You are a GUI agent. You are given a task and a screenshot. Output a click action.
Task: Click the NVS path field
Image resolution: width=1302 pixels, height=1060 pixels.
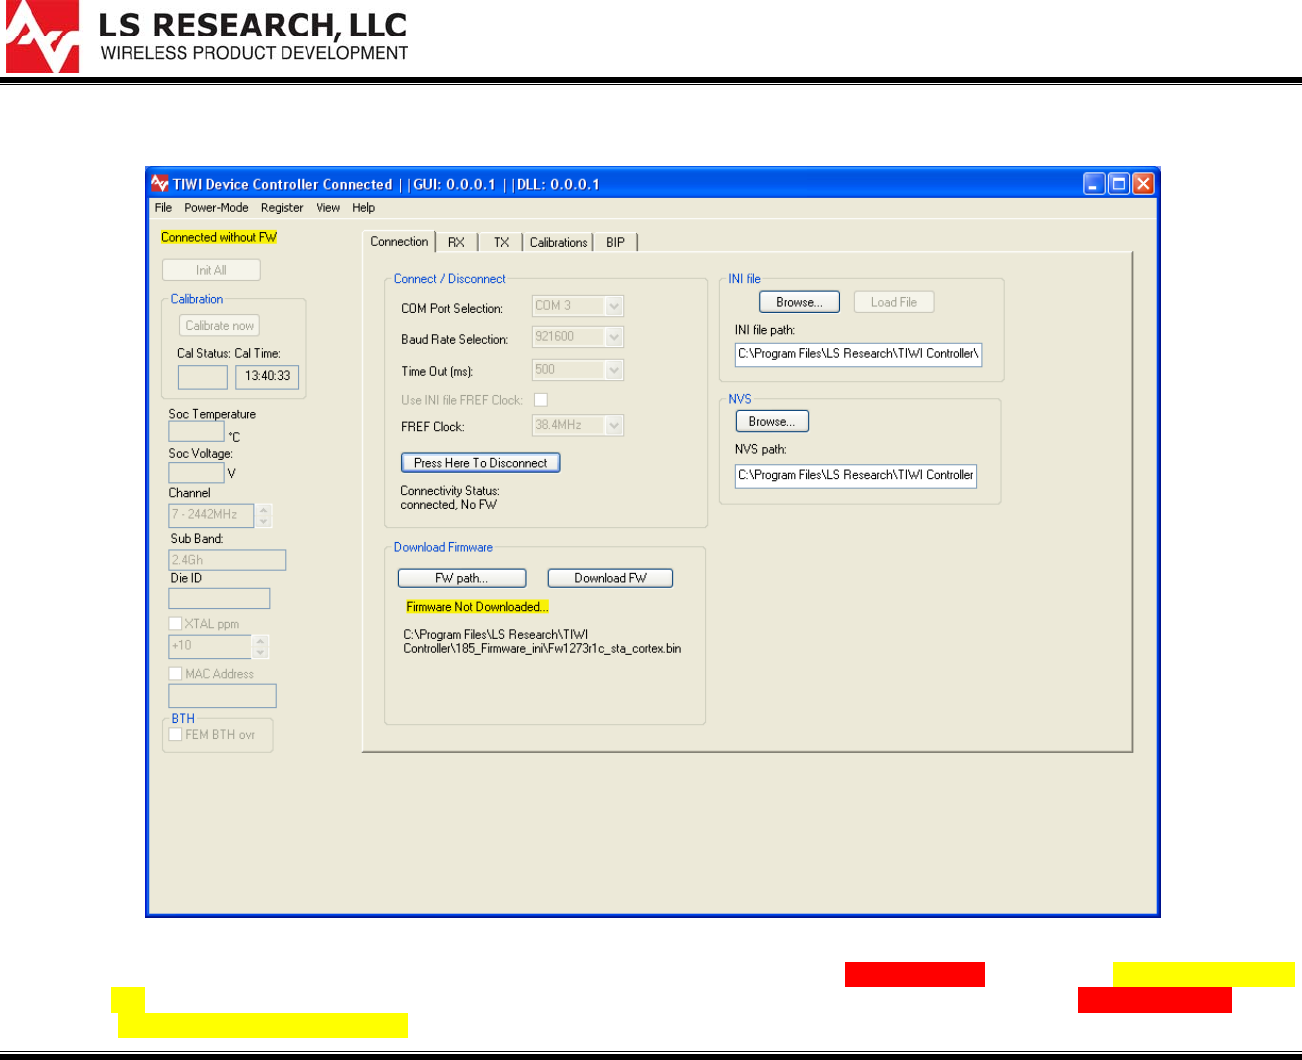point(856,475)
